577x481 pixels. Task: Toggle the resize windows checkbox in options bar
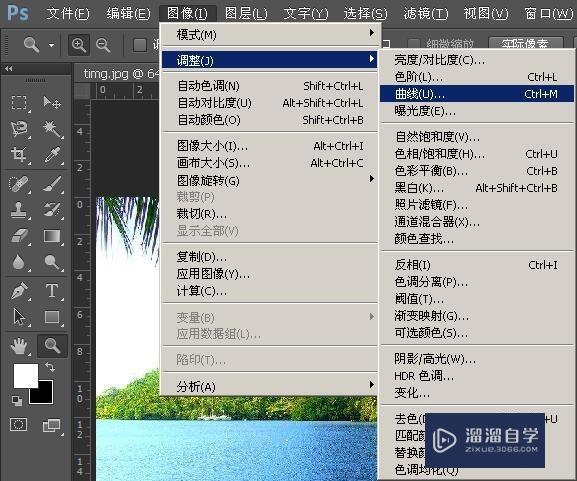click(140, 45)
